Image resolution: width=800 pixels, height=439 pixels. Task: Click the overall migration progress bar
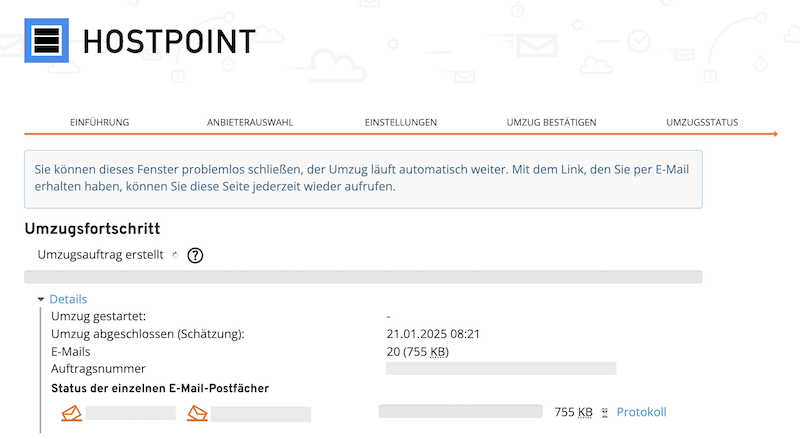coord(363,277)
